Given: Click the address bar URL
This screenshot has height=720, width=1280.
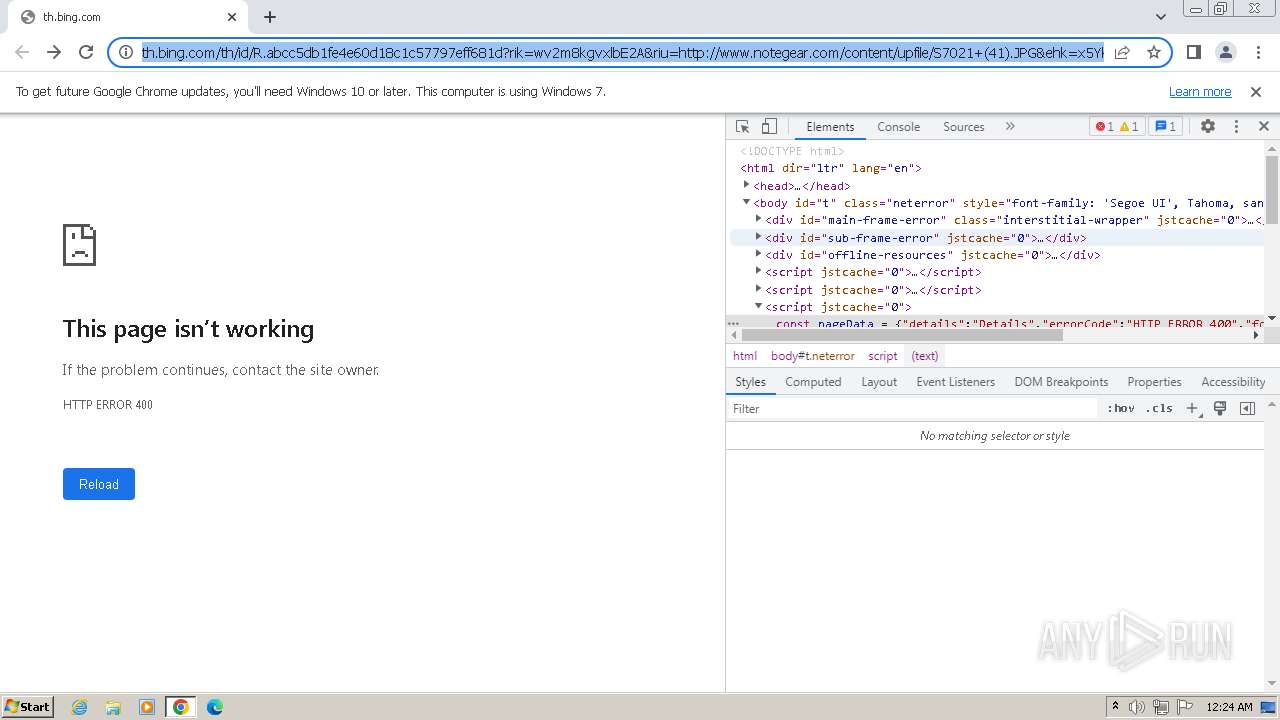Looking at the screenshot, I should [622, 52].
